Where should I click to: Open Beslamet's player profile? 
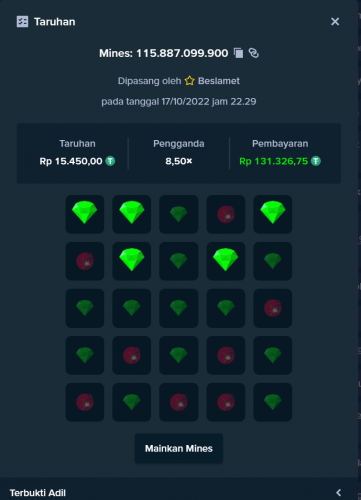click(219, 81)
